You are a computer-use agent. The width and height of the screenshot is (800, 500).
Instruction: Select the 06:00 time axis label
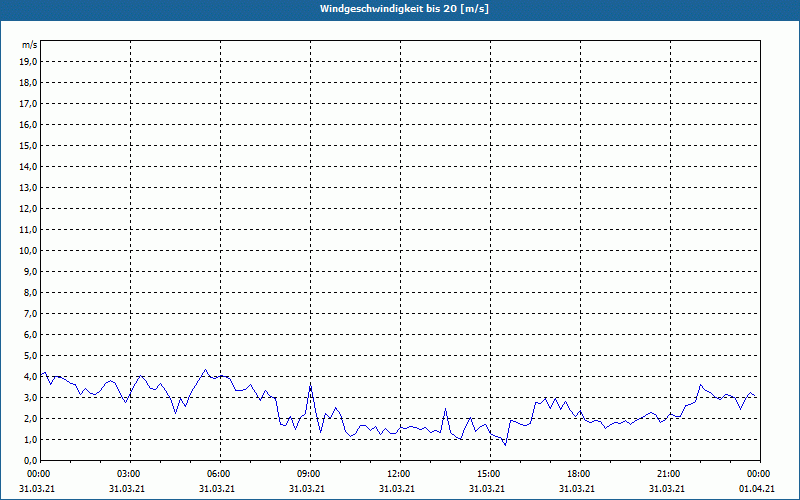click(x=219, y=473)
